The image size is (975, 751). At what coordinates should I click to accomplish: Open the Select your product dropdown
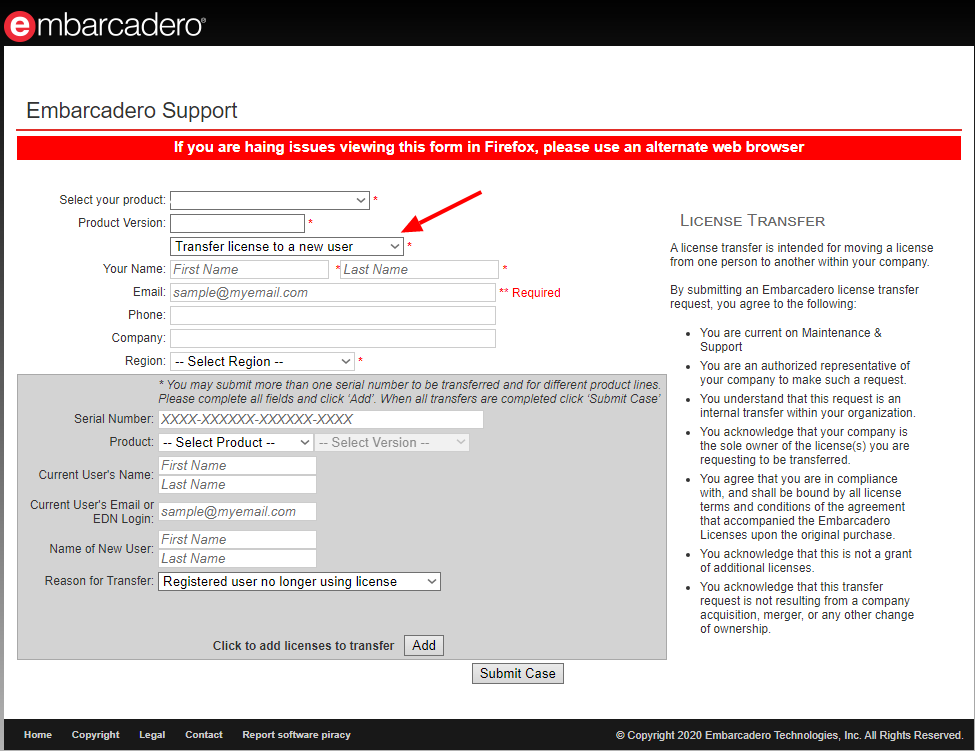pos(269,200)
